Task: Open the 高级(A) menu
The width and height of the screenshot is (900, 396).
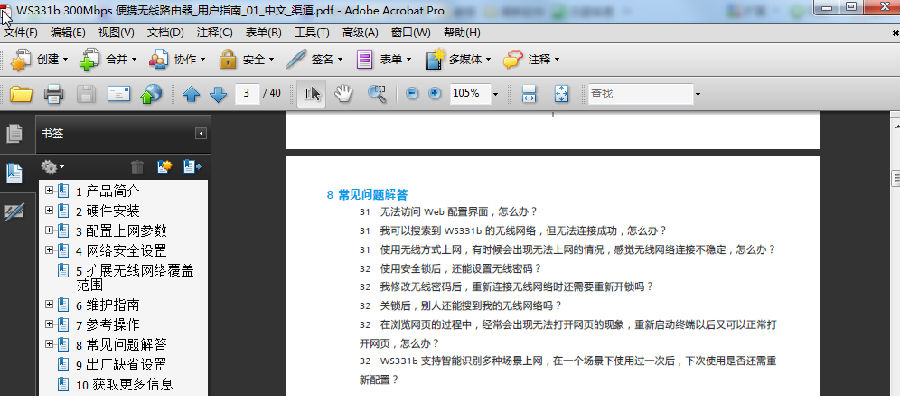Action: pos(360,33)
